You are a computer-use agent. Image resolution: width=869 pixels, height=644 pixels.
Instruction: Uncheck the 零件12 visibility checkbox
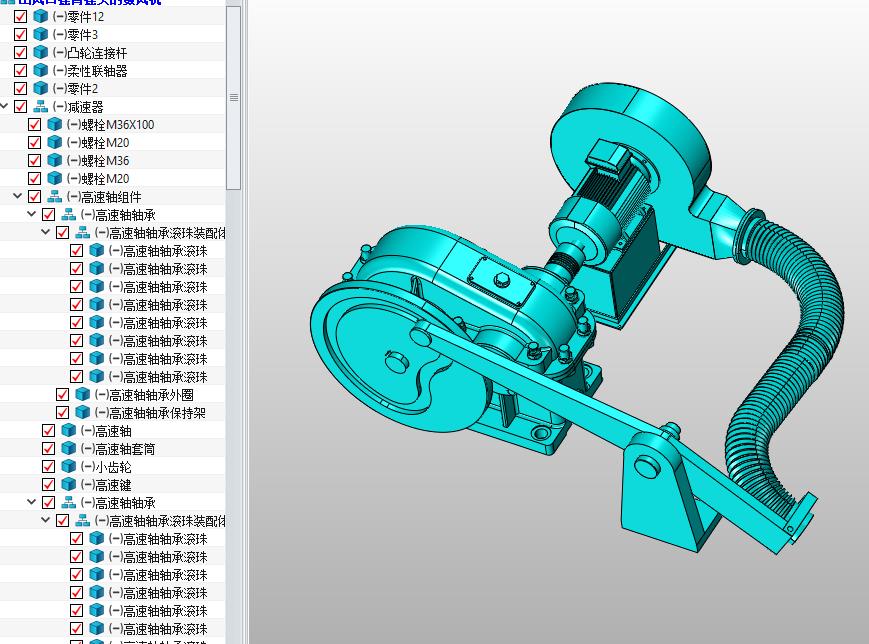(x=21, y=17)
